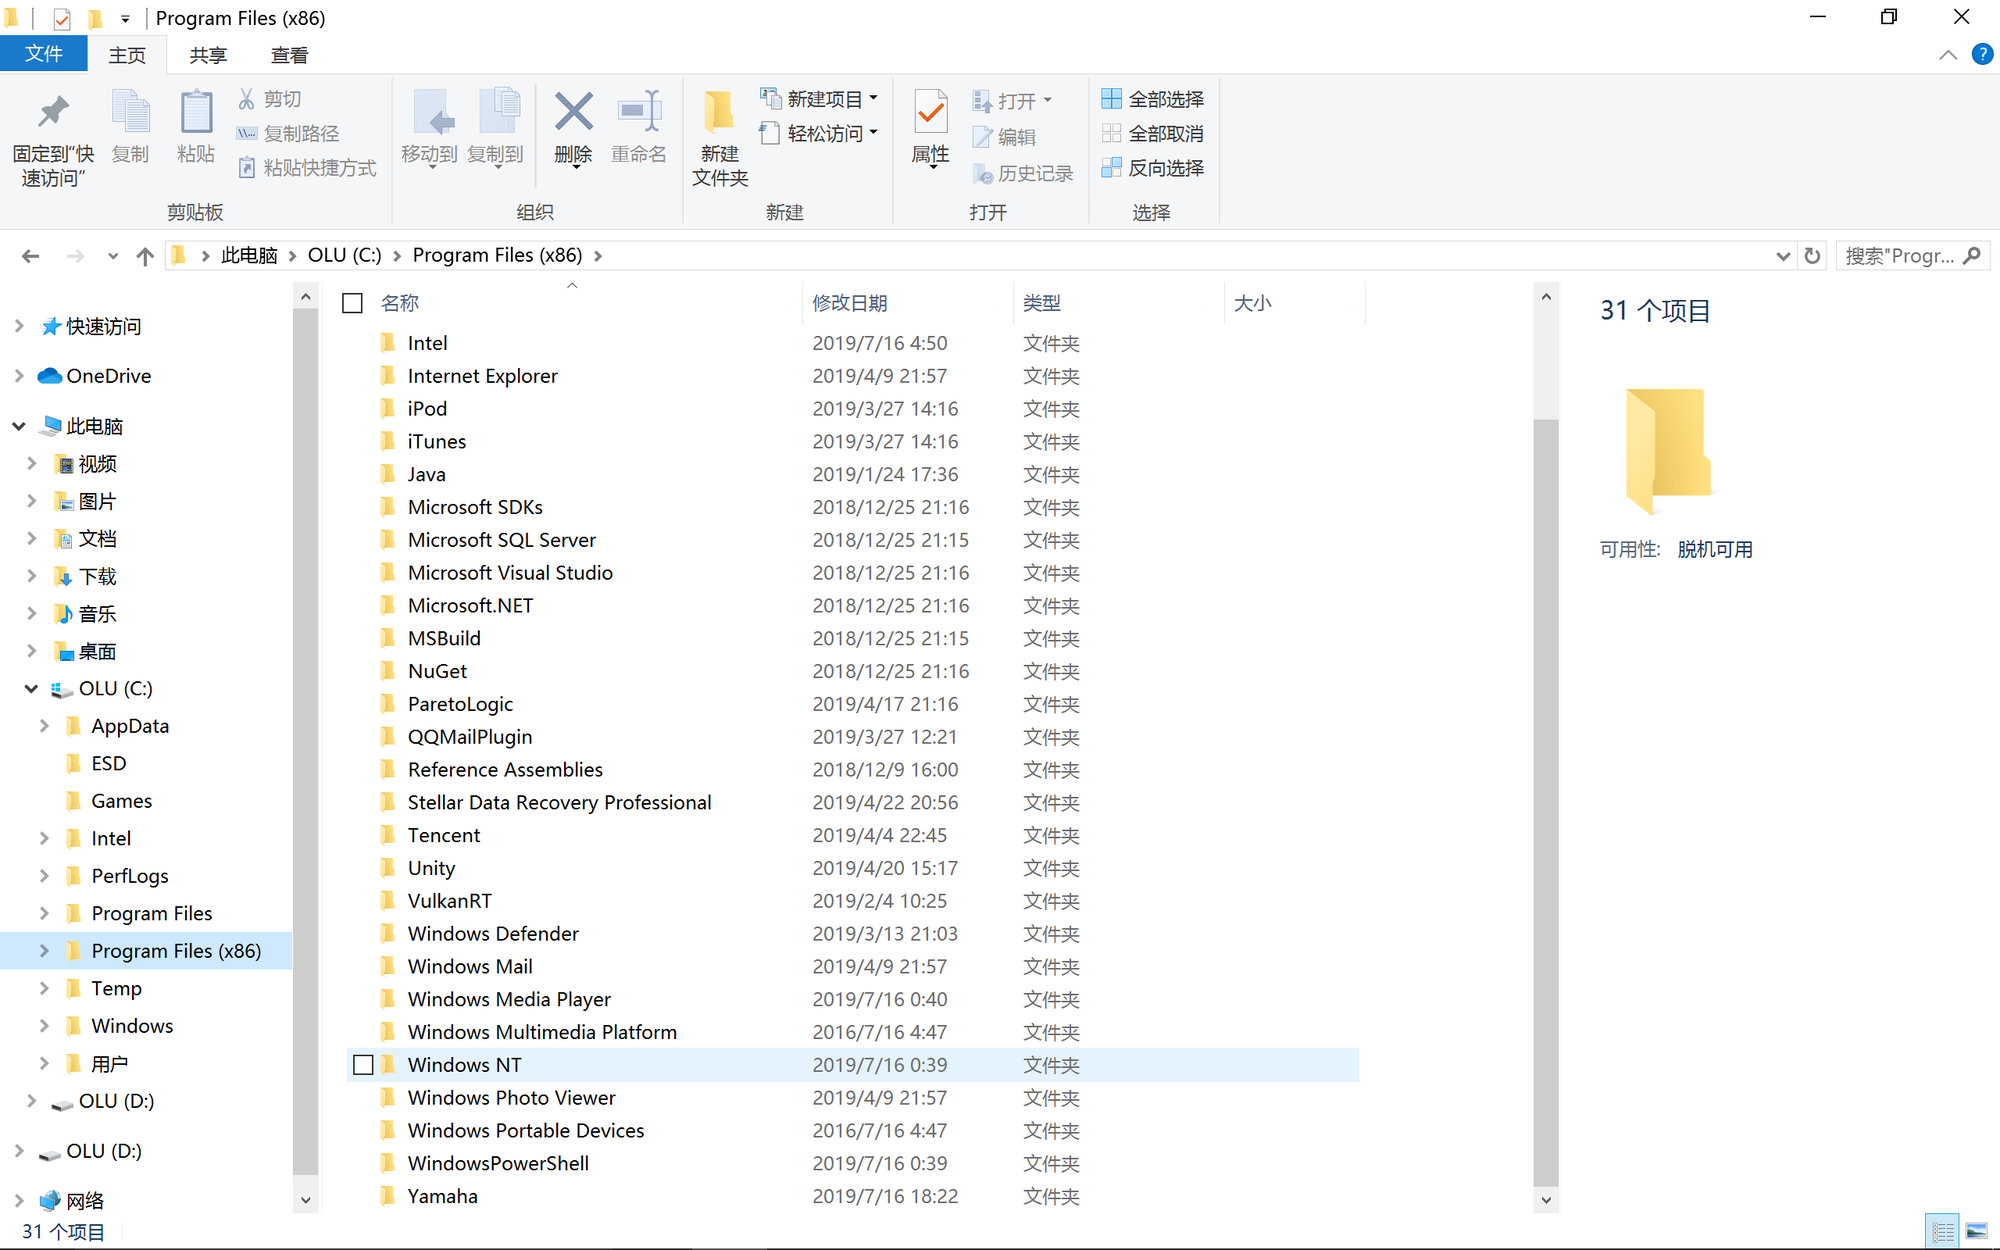Click the file list scroll up arrow
Viewport: 2000px width, 1250px height.
click(x=1545, y=297)
